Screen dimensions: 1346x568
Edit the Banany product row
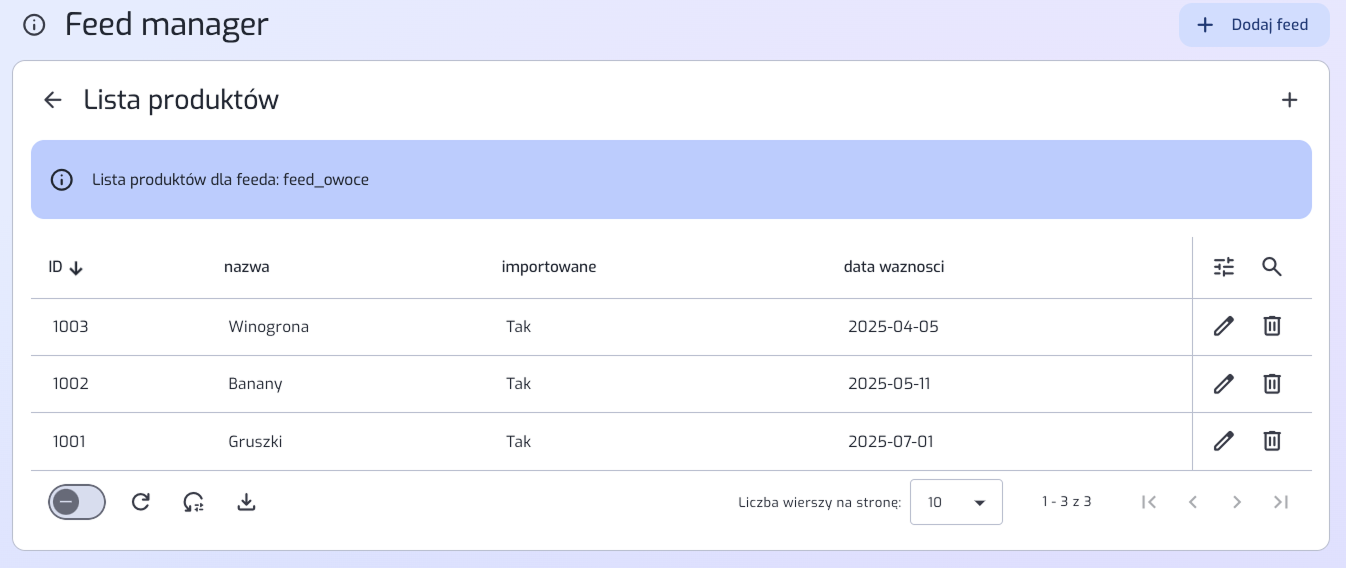(x=1224, y=384)
